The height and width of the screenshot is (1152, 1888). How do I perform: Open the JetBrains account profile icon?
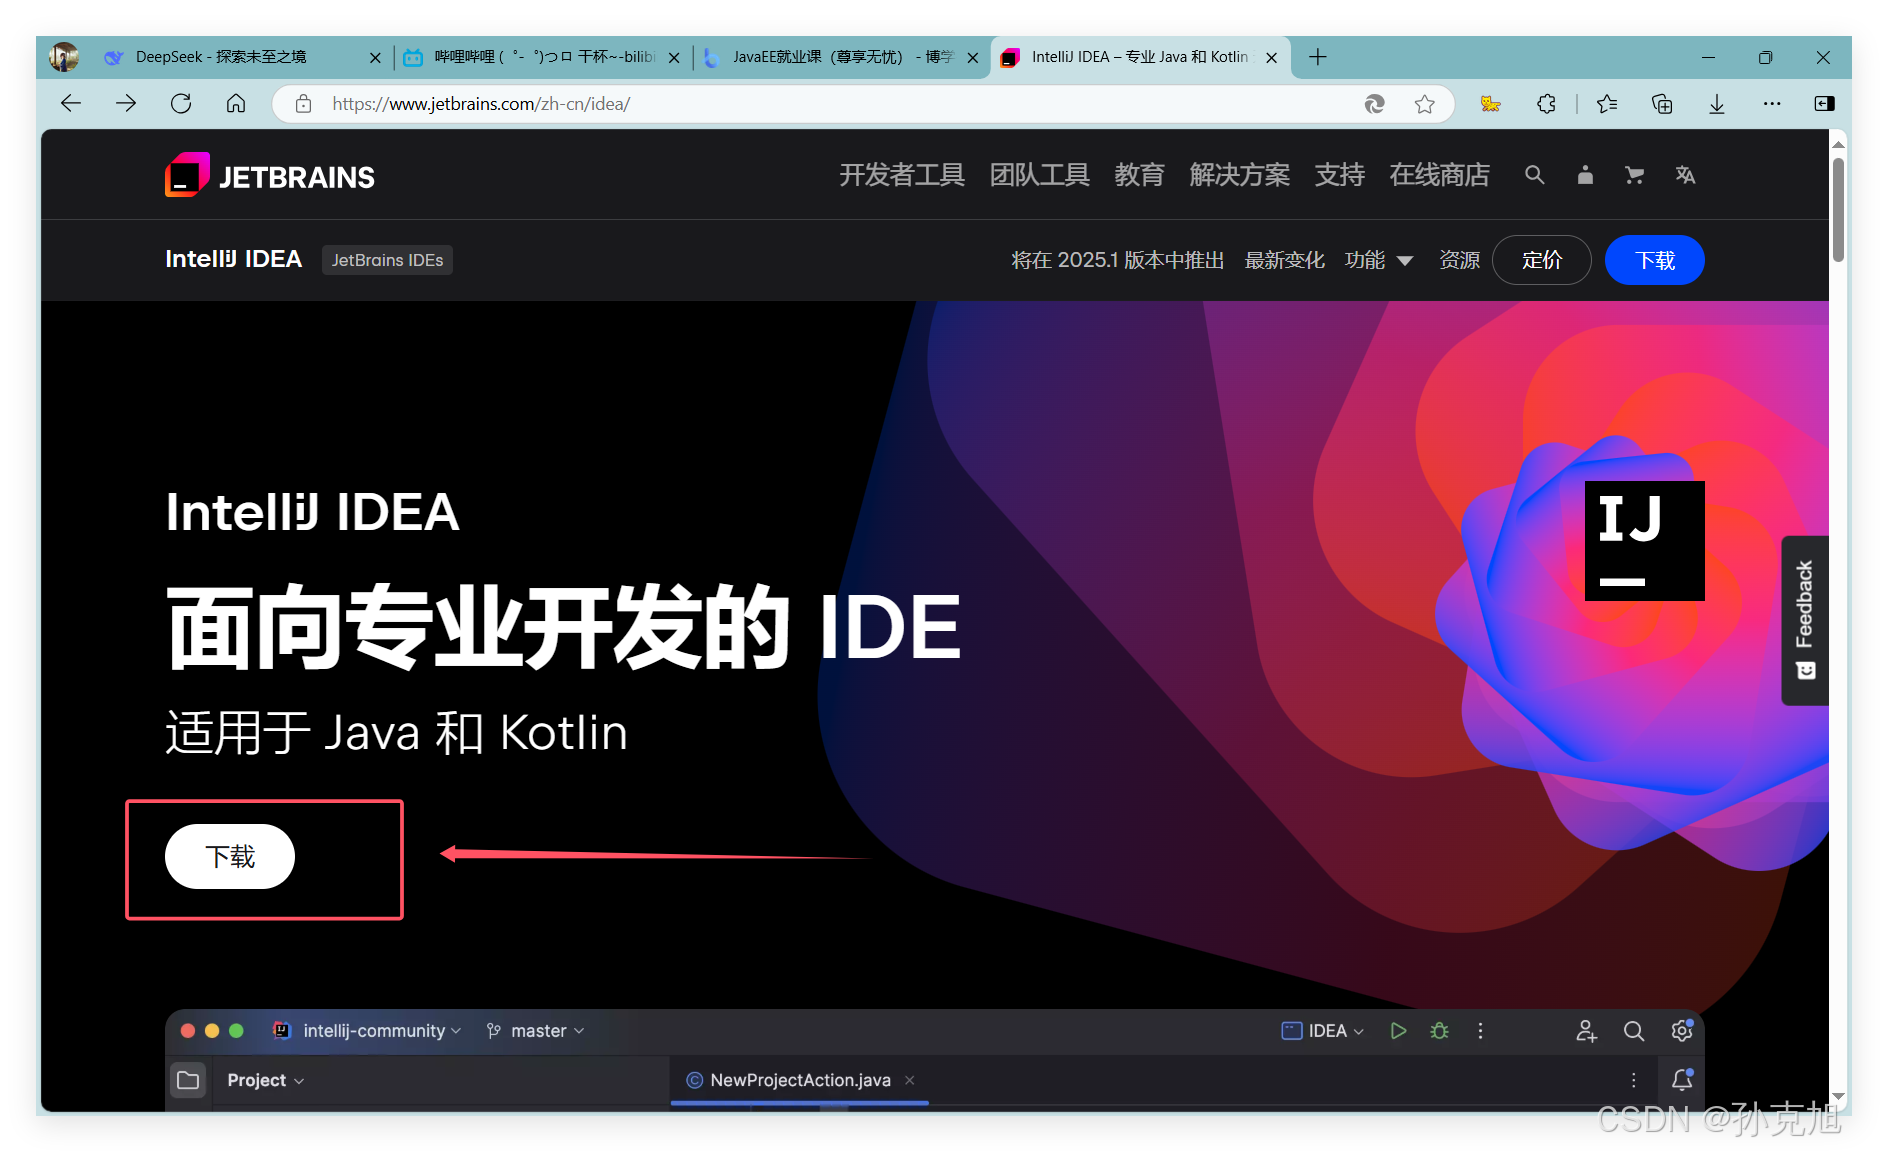1585,176
